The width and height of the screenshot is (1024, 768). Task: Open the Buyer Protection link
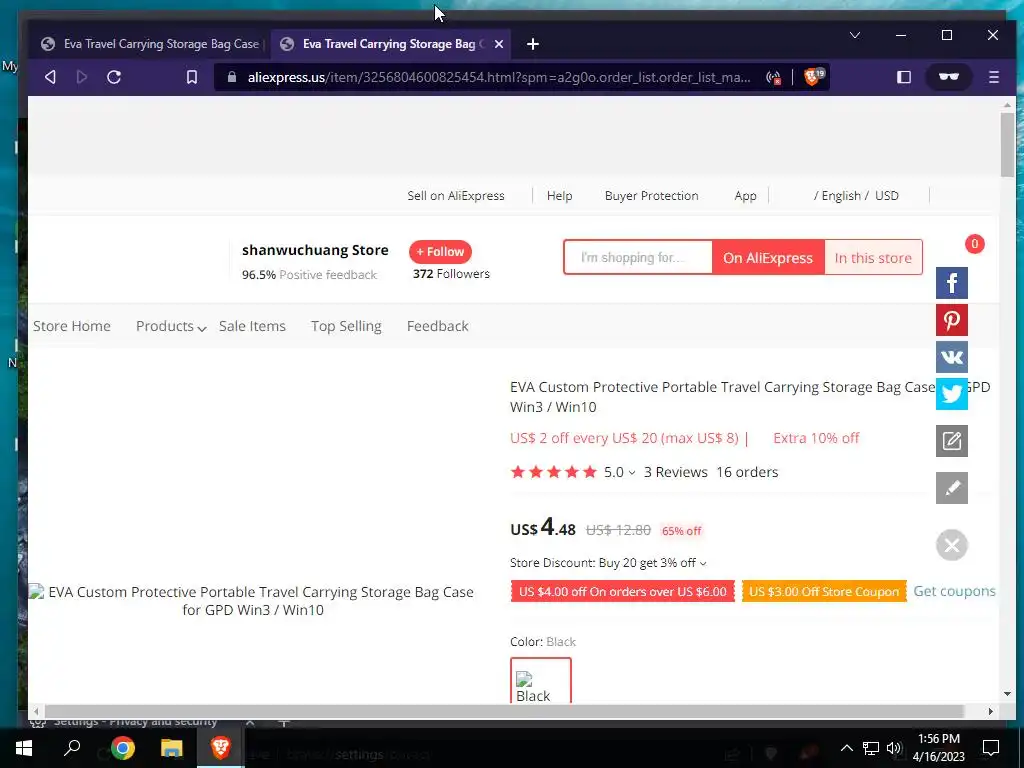652,196
